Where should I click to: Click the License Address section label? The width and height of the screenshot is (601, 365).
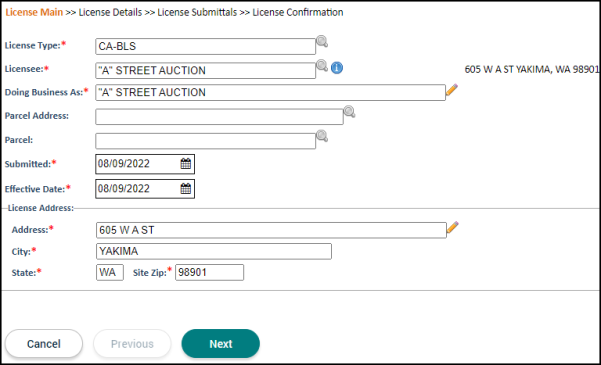coord(41,208)
